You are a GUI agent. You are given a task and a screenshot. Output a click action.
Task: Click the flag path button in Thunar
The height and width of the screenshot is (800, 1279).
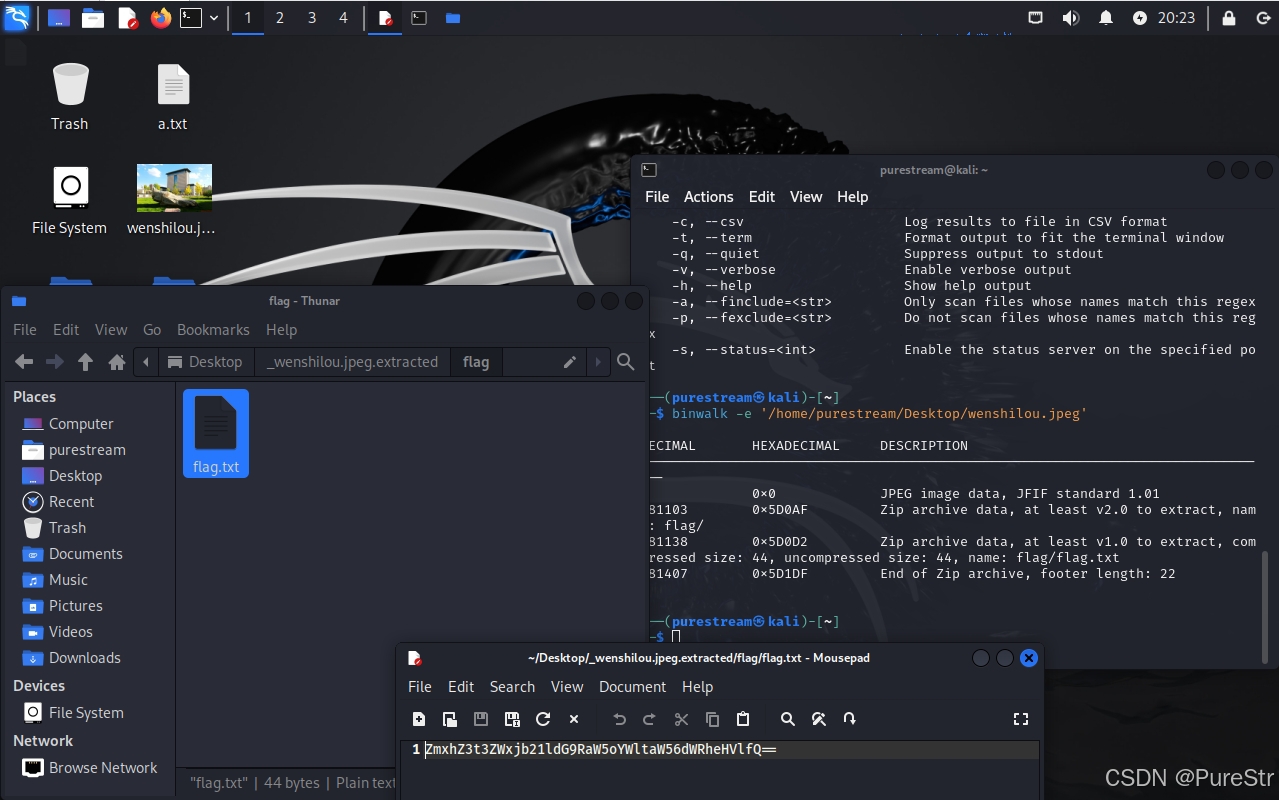coord(476,362)
